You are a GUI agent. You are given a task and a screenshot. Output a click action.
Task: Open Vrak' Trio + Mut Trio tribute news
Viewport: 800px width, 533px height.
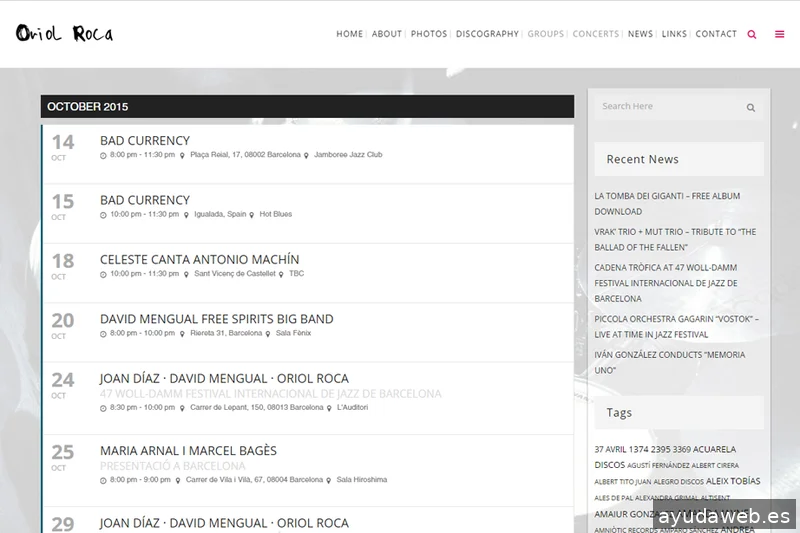tap(675, 240)
